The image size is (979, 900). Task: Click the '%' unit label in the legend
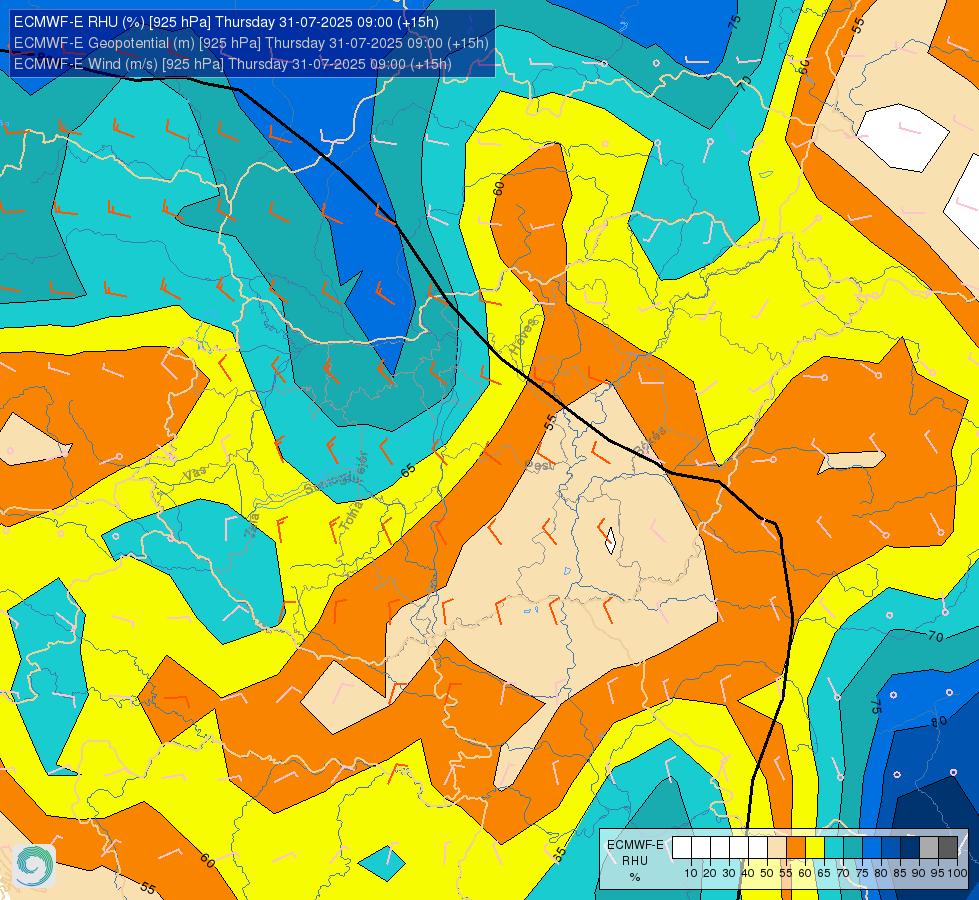pos(635,877)
